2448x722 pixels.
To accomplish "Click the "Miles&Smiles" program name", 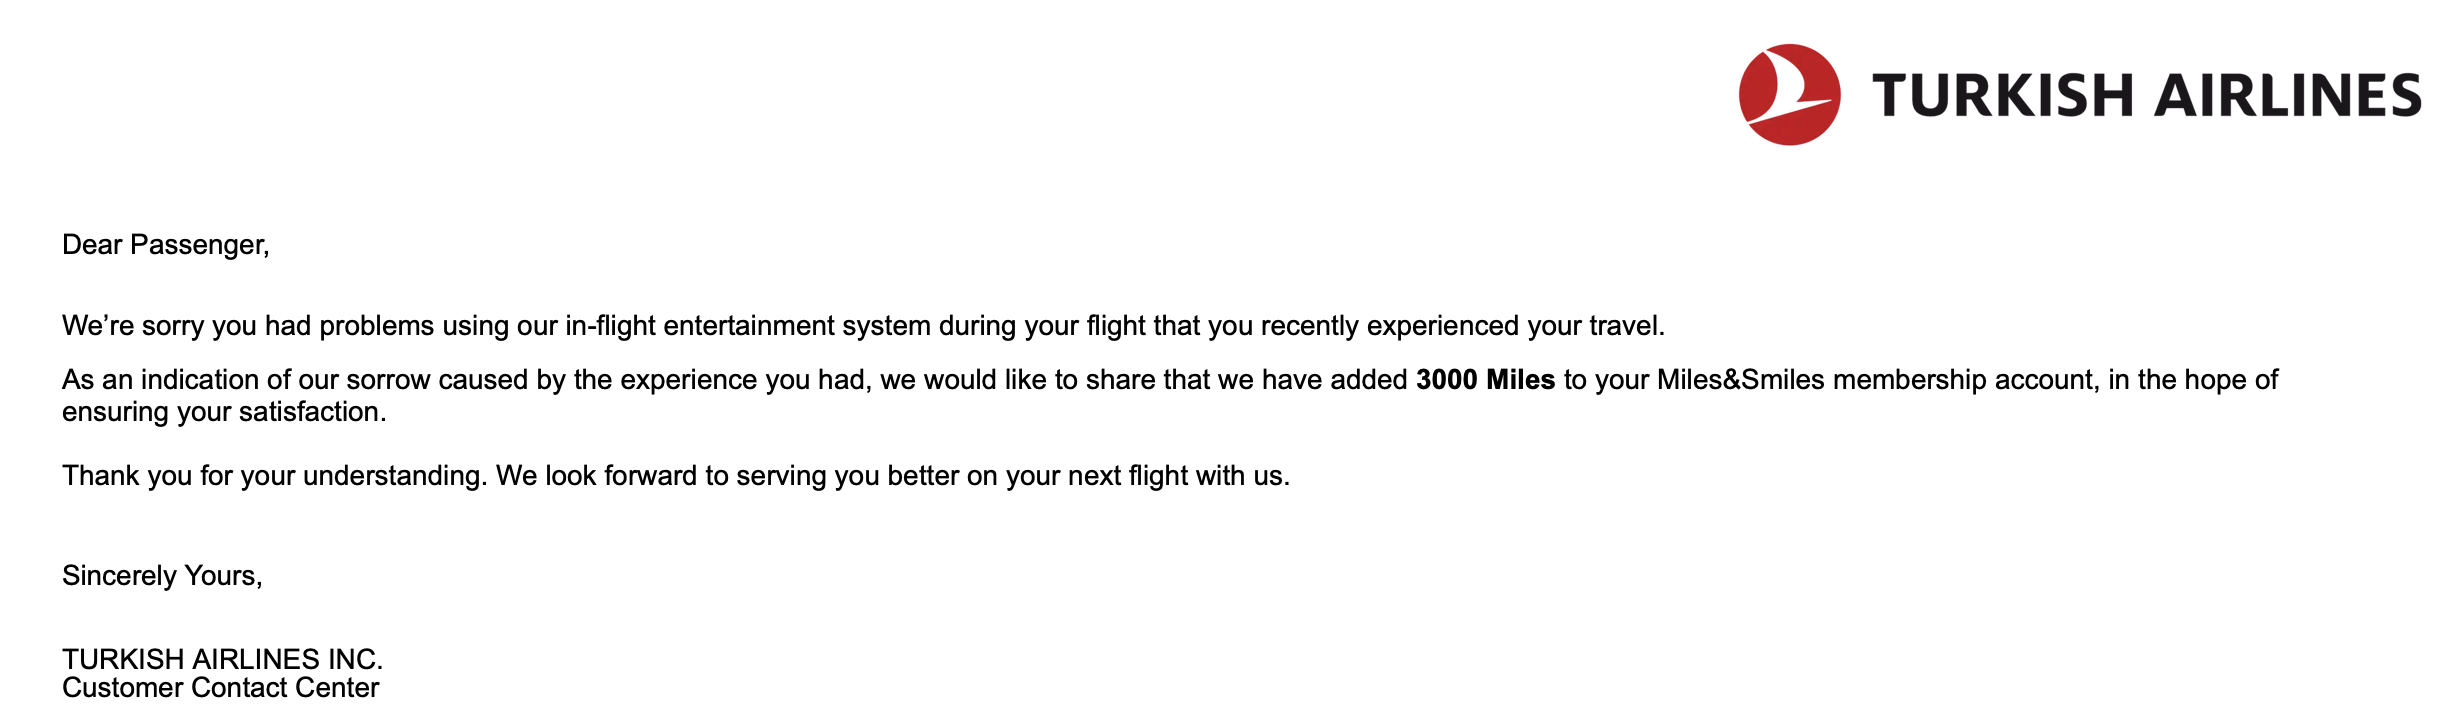I will [1740, 380].
